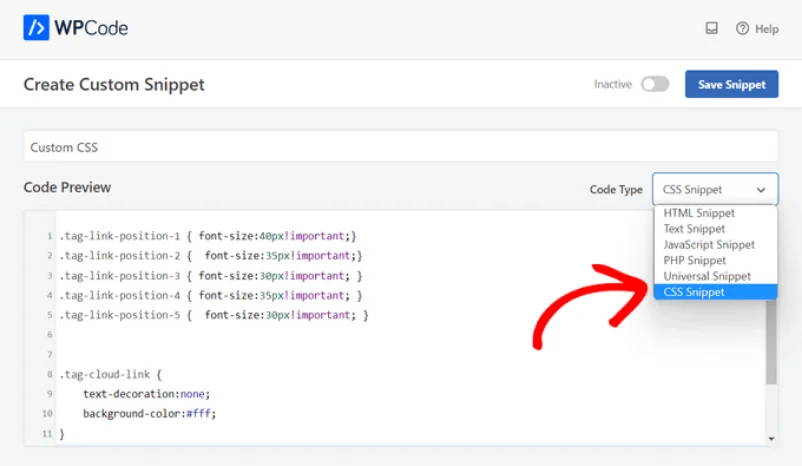Click line number 11 in the gutter
802x466 pixels.
tap(47, 434)
